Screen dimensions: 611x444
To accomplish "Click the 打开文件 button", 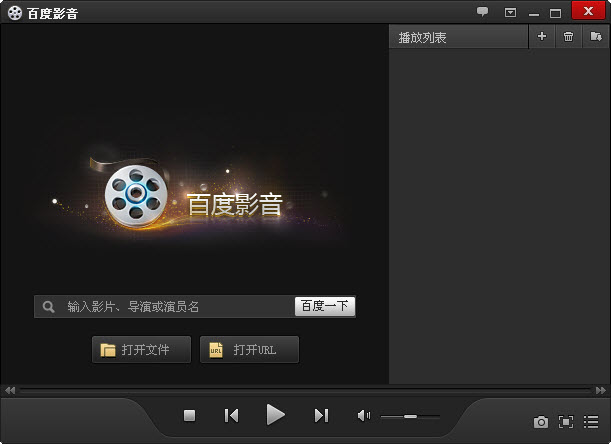I will [141, 350].
